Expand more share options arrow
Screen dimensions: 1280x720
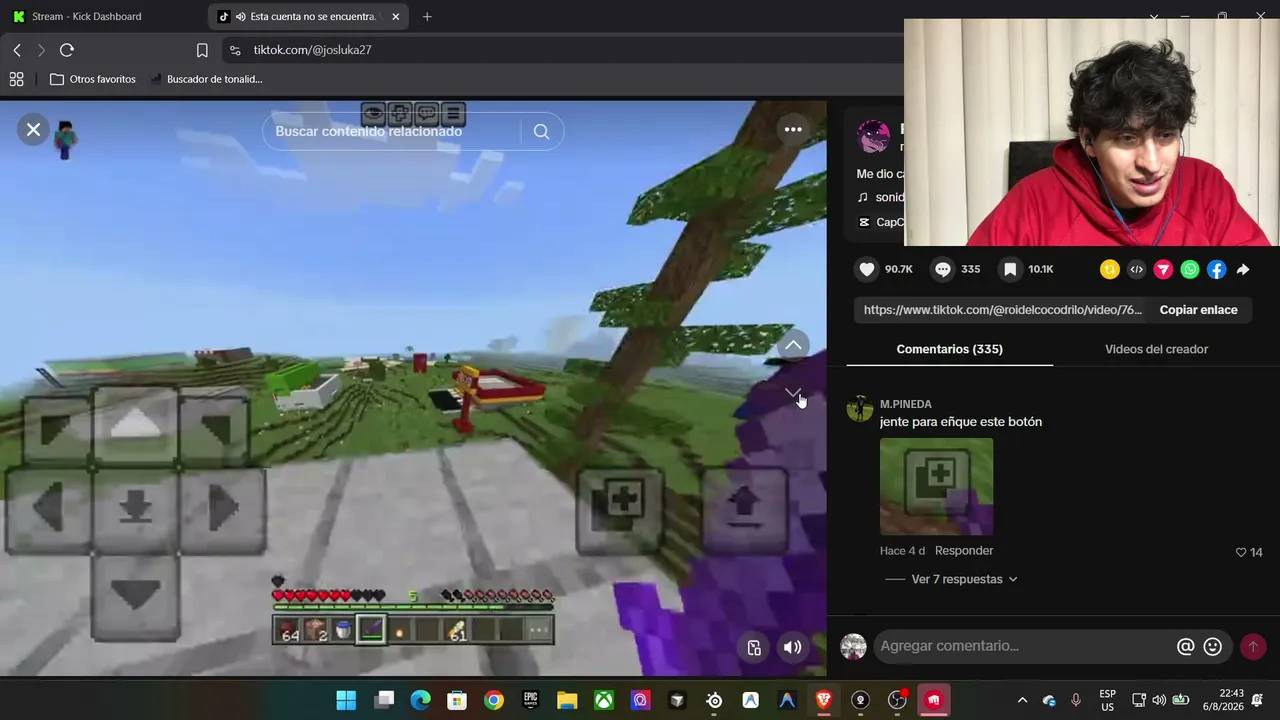1243,269
